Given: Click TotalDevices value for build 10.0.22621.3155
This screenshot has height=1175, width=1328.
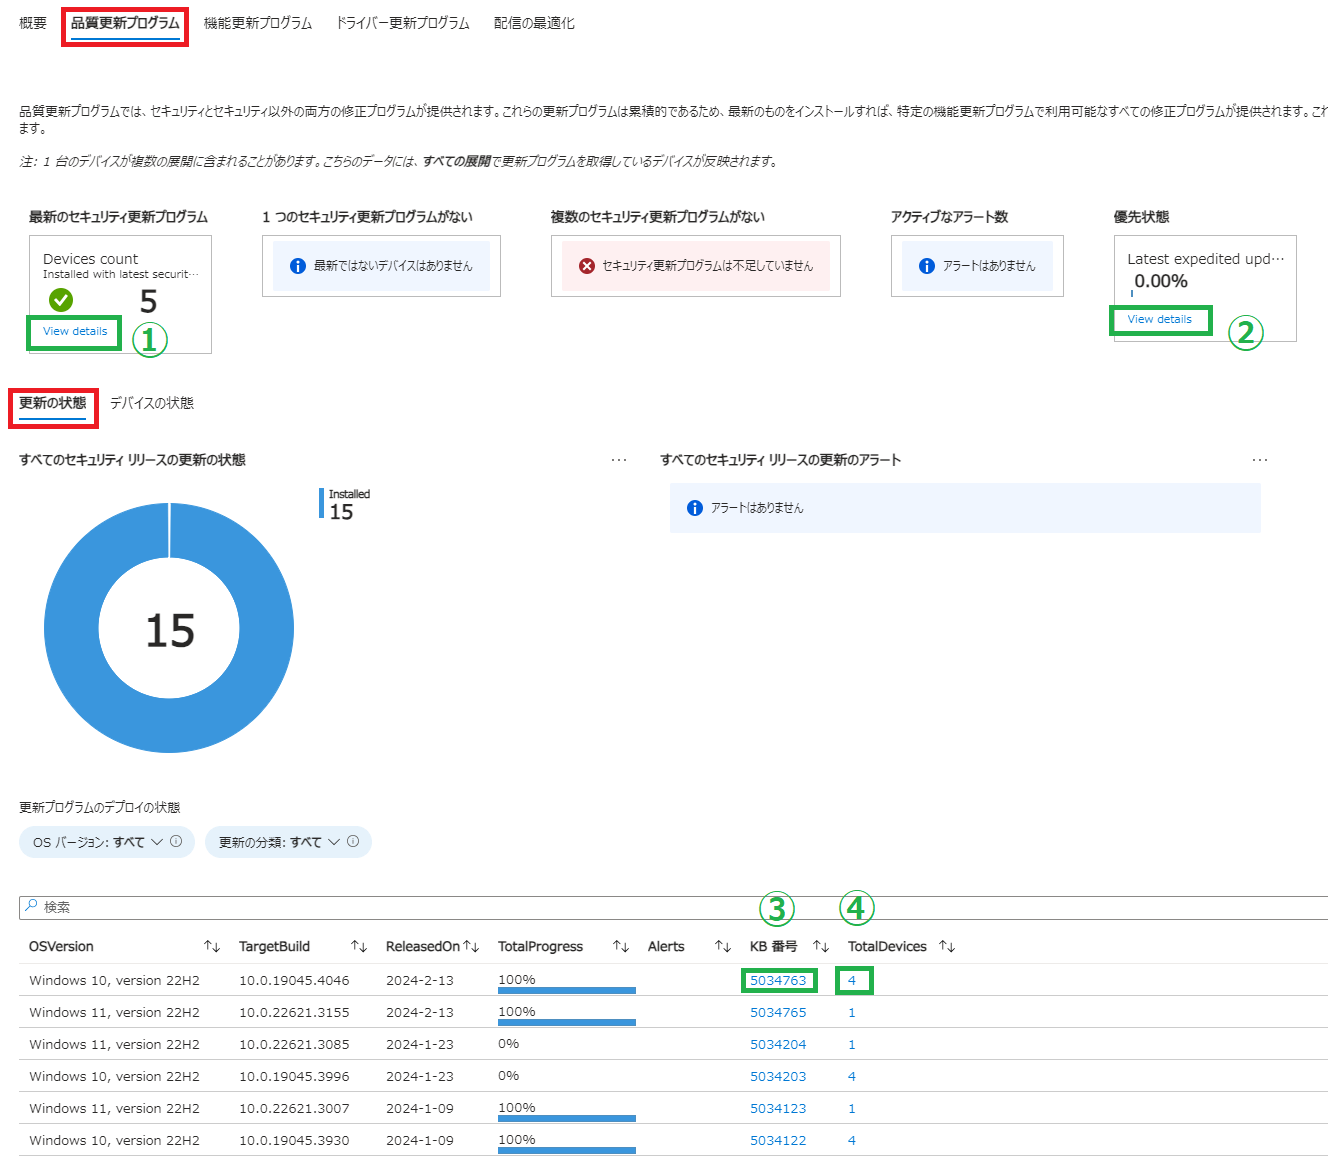Looking at the screenshot, I should pos(852,1012).
